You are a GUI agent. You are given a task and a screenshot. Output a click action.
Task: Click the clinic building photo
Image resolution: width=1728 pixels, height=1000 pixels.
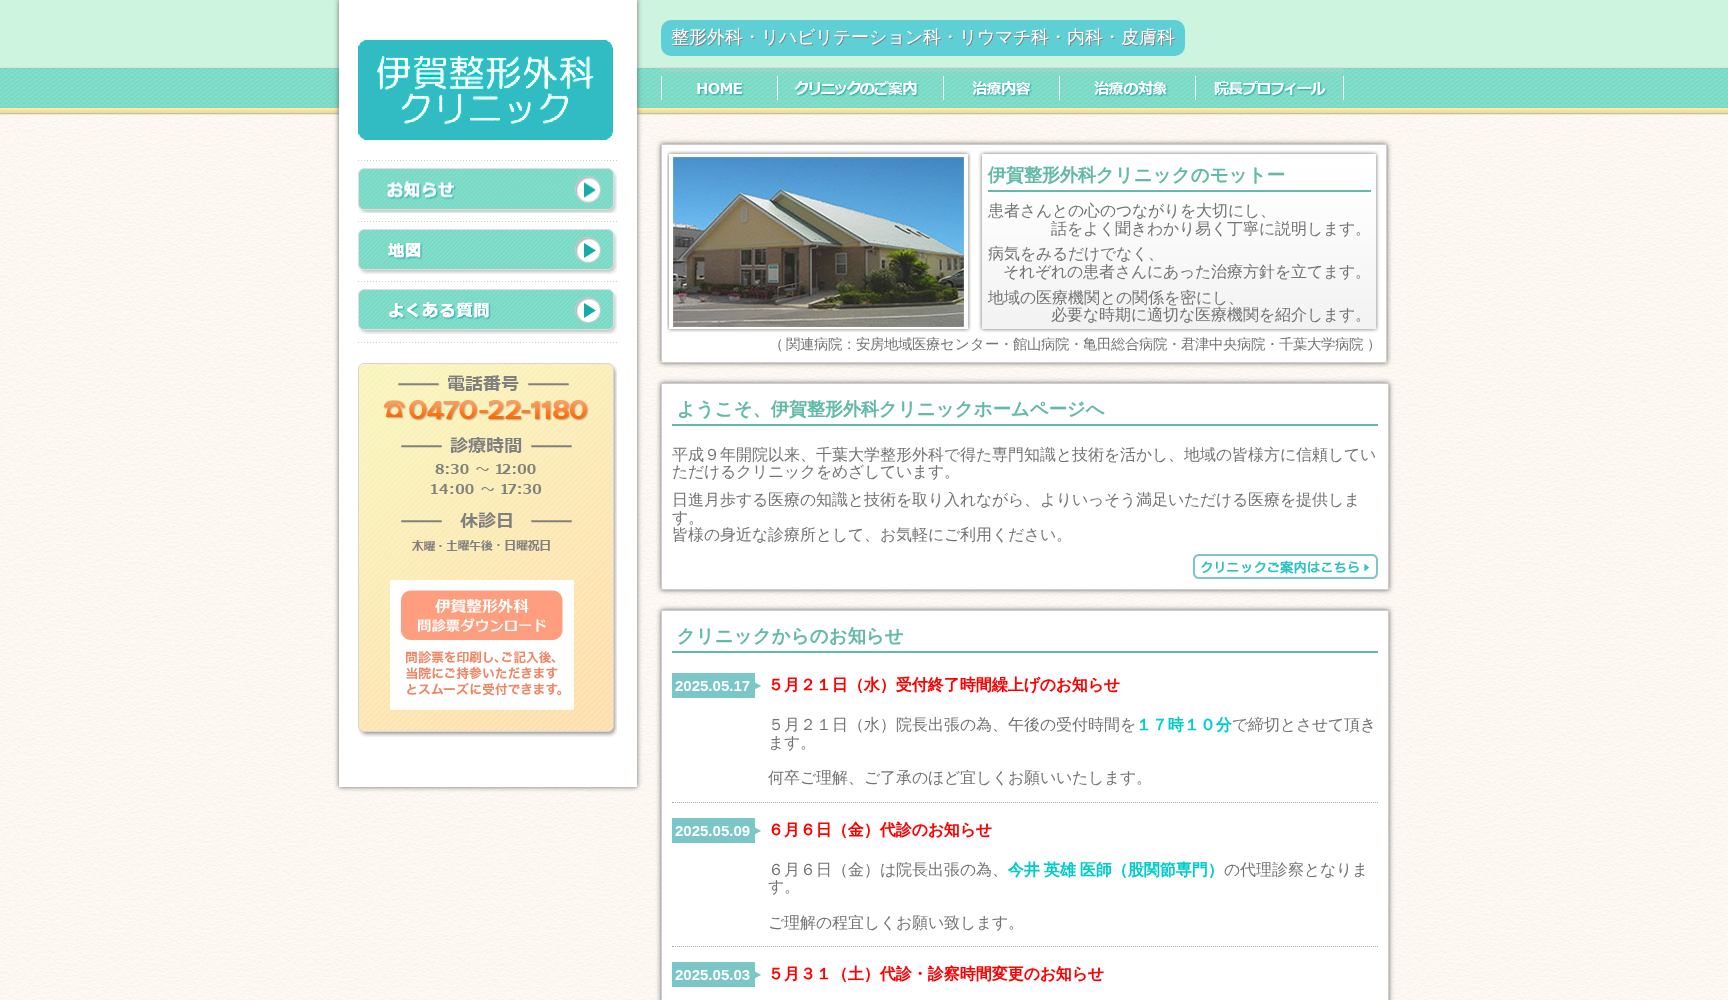[x=818, y=243]
